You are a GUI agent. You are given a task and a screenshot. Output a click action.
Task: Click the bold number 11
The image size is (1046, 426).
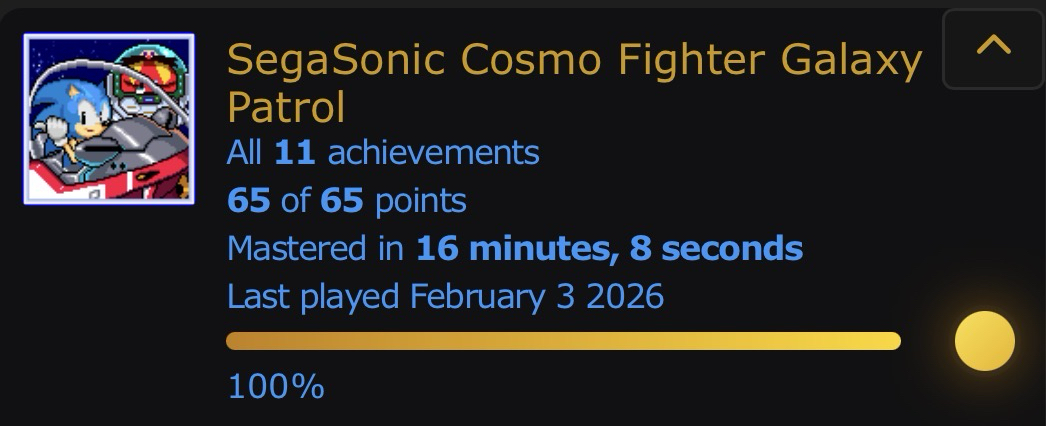294,153
